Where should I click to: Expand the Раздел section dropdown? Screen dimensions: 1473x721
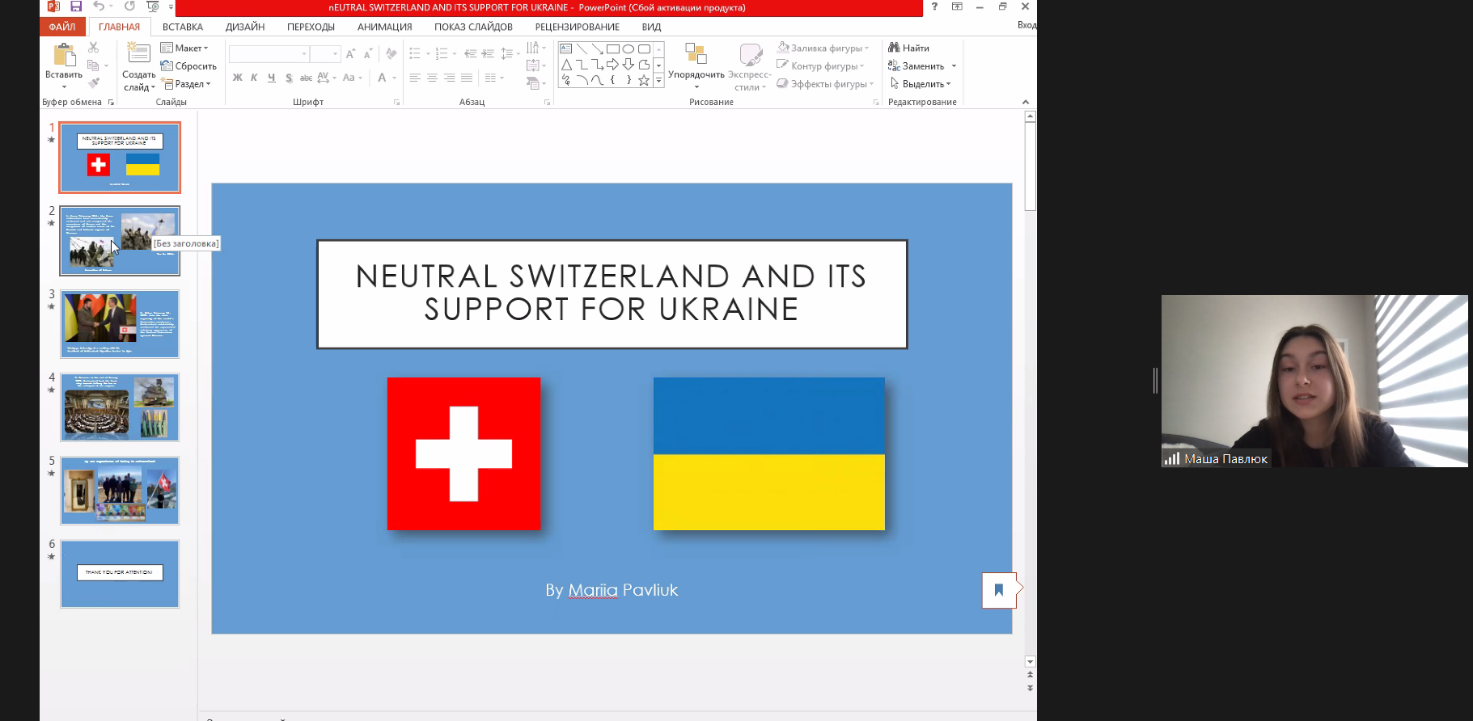point(186,84)
